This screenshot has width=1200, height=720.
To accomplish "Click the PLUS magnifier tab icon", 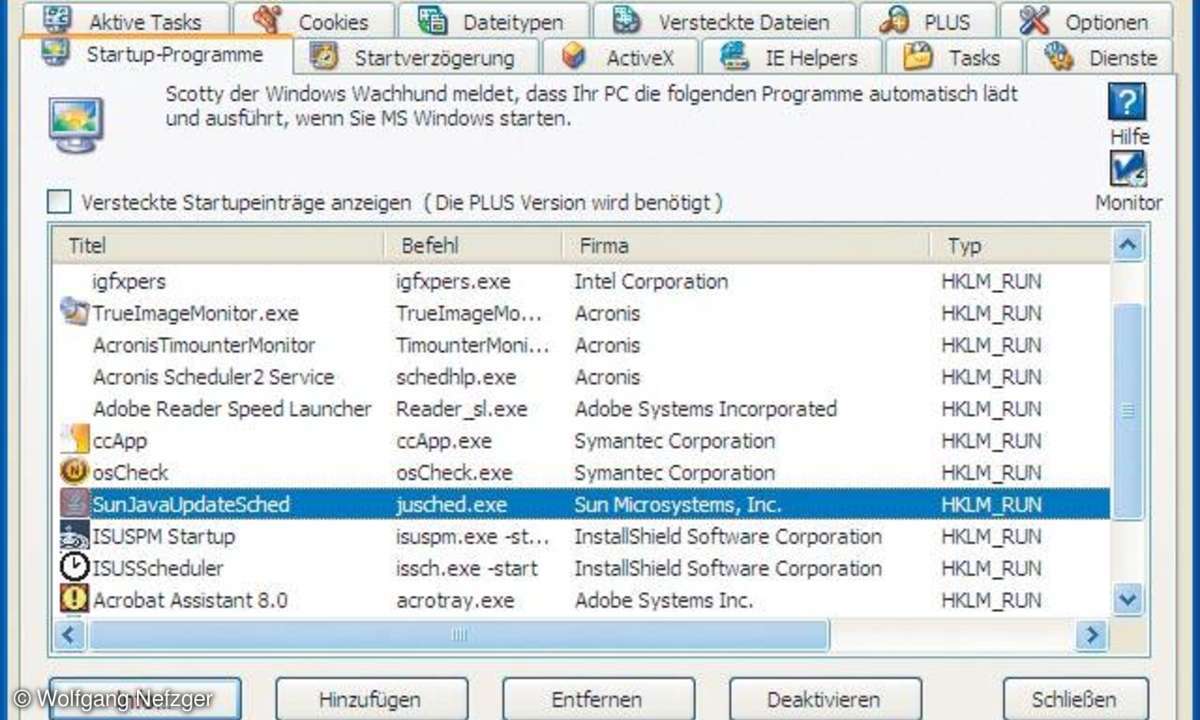I will pyautogui.click(x=894, y=20).
